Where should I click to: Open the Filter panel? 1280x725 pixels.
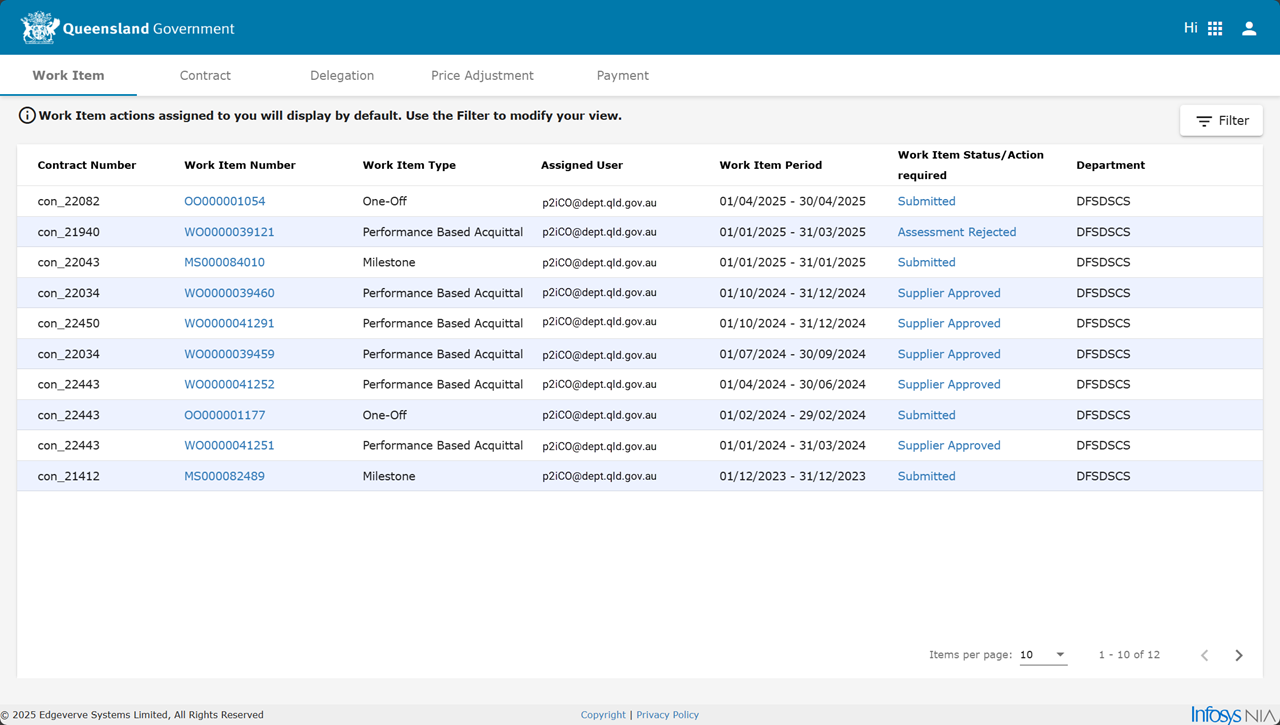1221,121
